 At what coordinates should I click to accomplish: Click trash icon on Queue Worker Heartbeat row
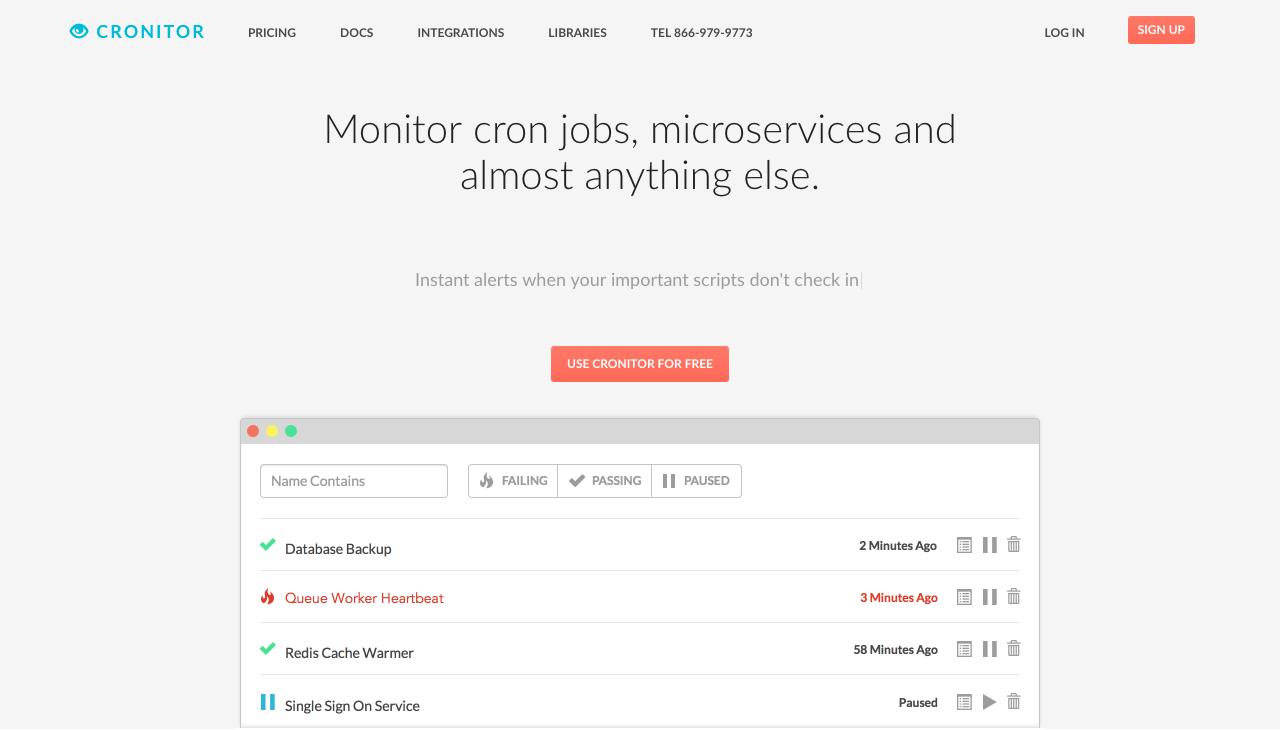1014,597
